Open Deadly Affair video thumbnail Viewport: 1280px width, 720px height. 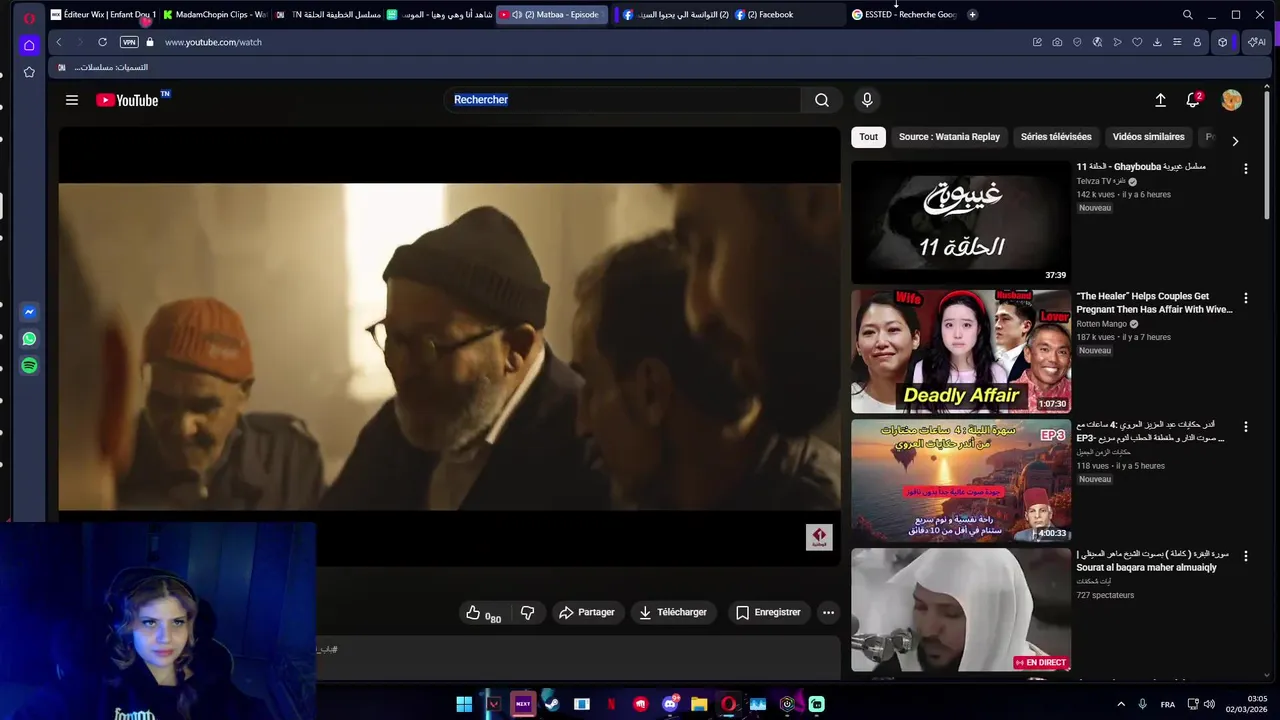[x=961, y=351]
